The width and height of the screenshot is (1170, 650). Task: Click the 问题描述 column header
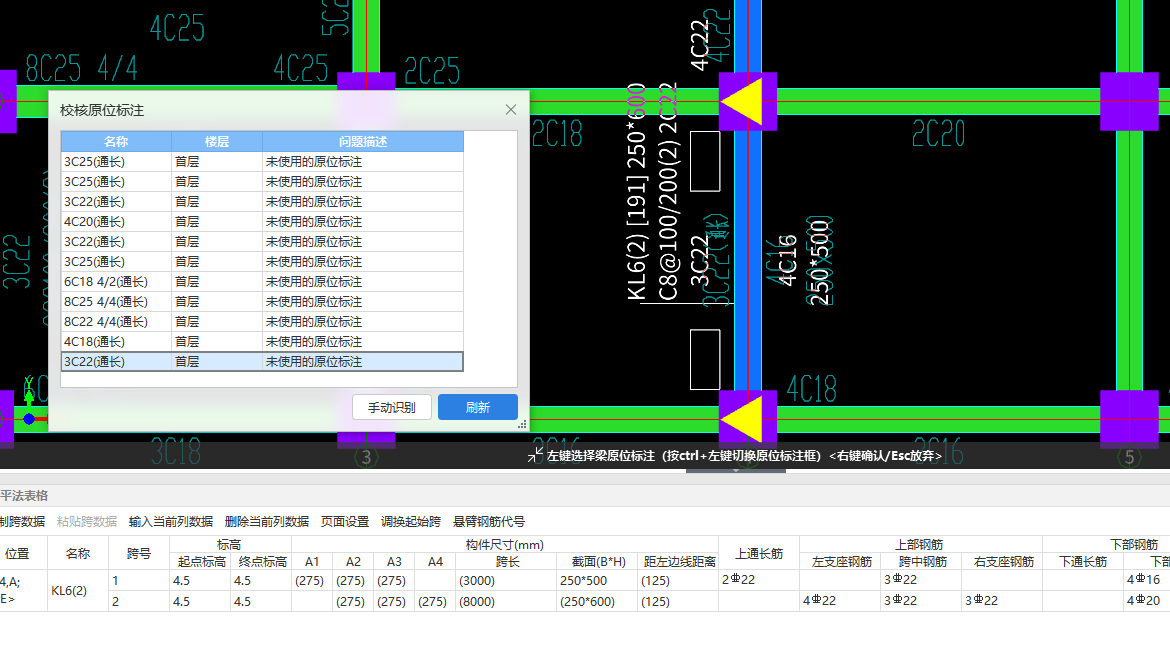363,141
